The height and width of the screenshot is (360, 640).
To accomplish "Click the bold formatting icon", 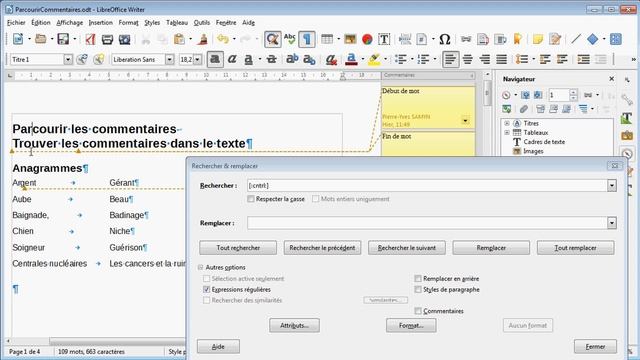I will tap(215, 60).
